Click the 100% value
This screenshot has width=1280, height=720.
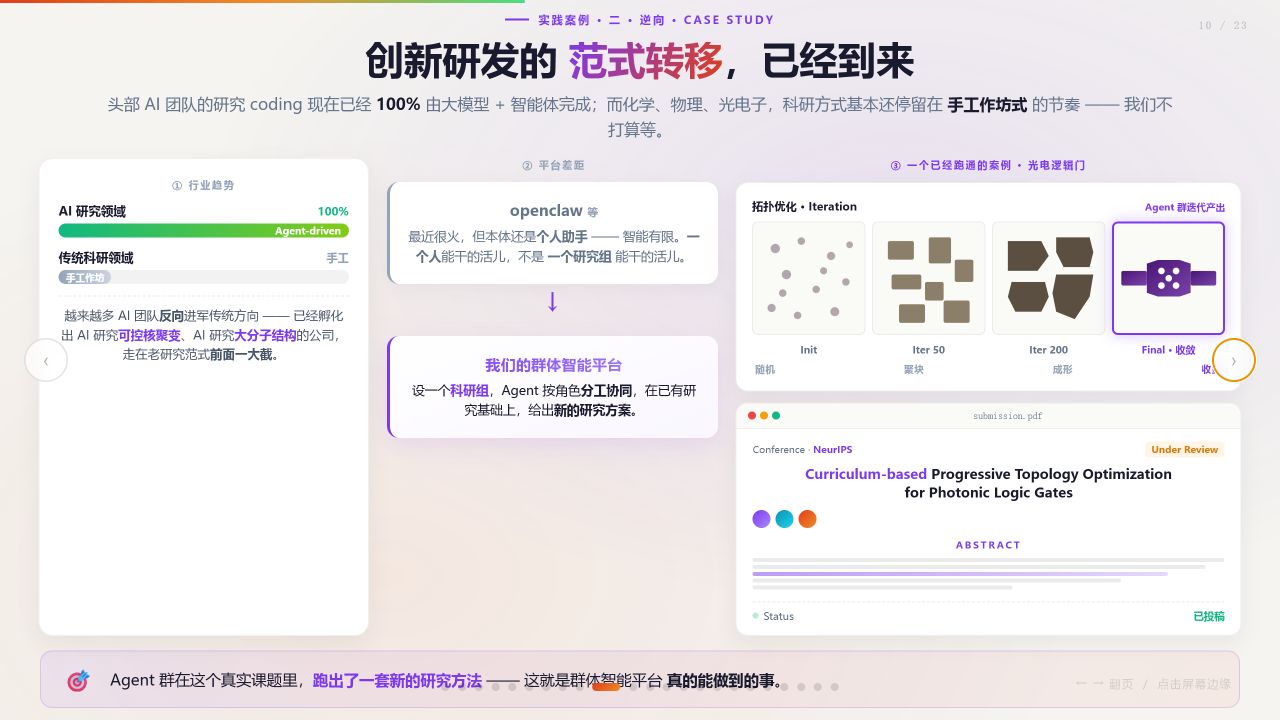pos(333,211)
